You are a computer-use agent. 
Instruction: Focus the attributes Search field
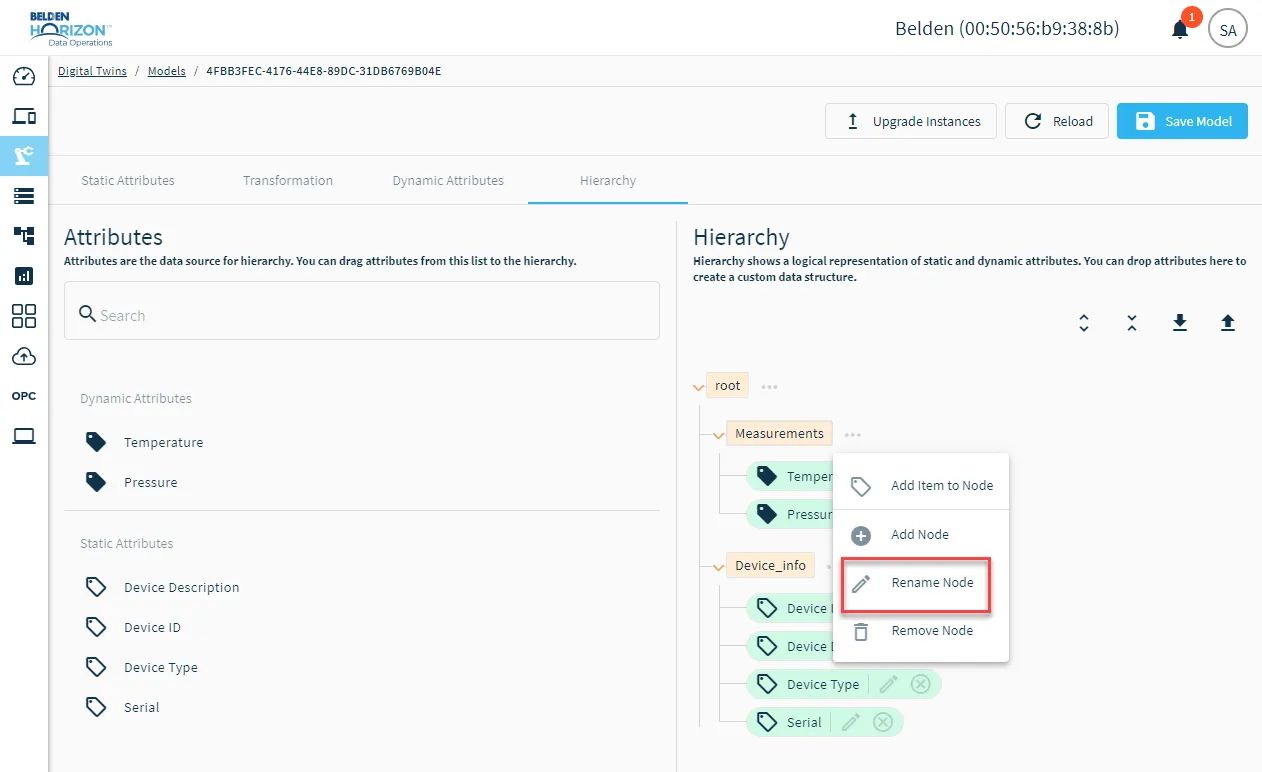tap(362, 310)
